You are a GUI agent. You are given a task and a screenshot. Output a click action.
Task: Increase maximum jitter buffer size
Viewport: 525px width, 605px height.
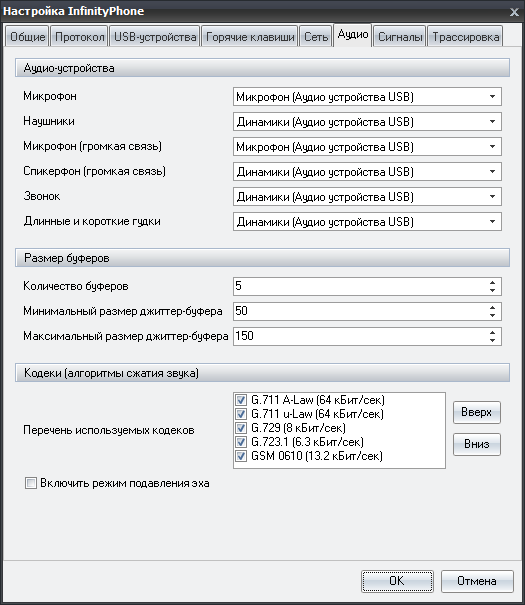tap(492, 333)
